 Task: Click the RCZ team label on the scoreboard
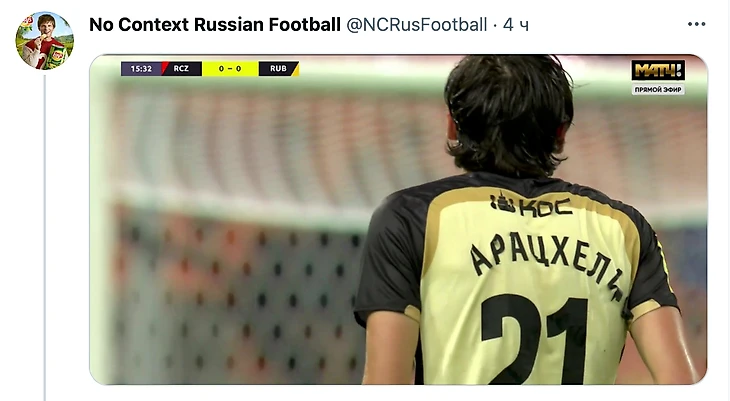click(181, 68)
